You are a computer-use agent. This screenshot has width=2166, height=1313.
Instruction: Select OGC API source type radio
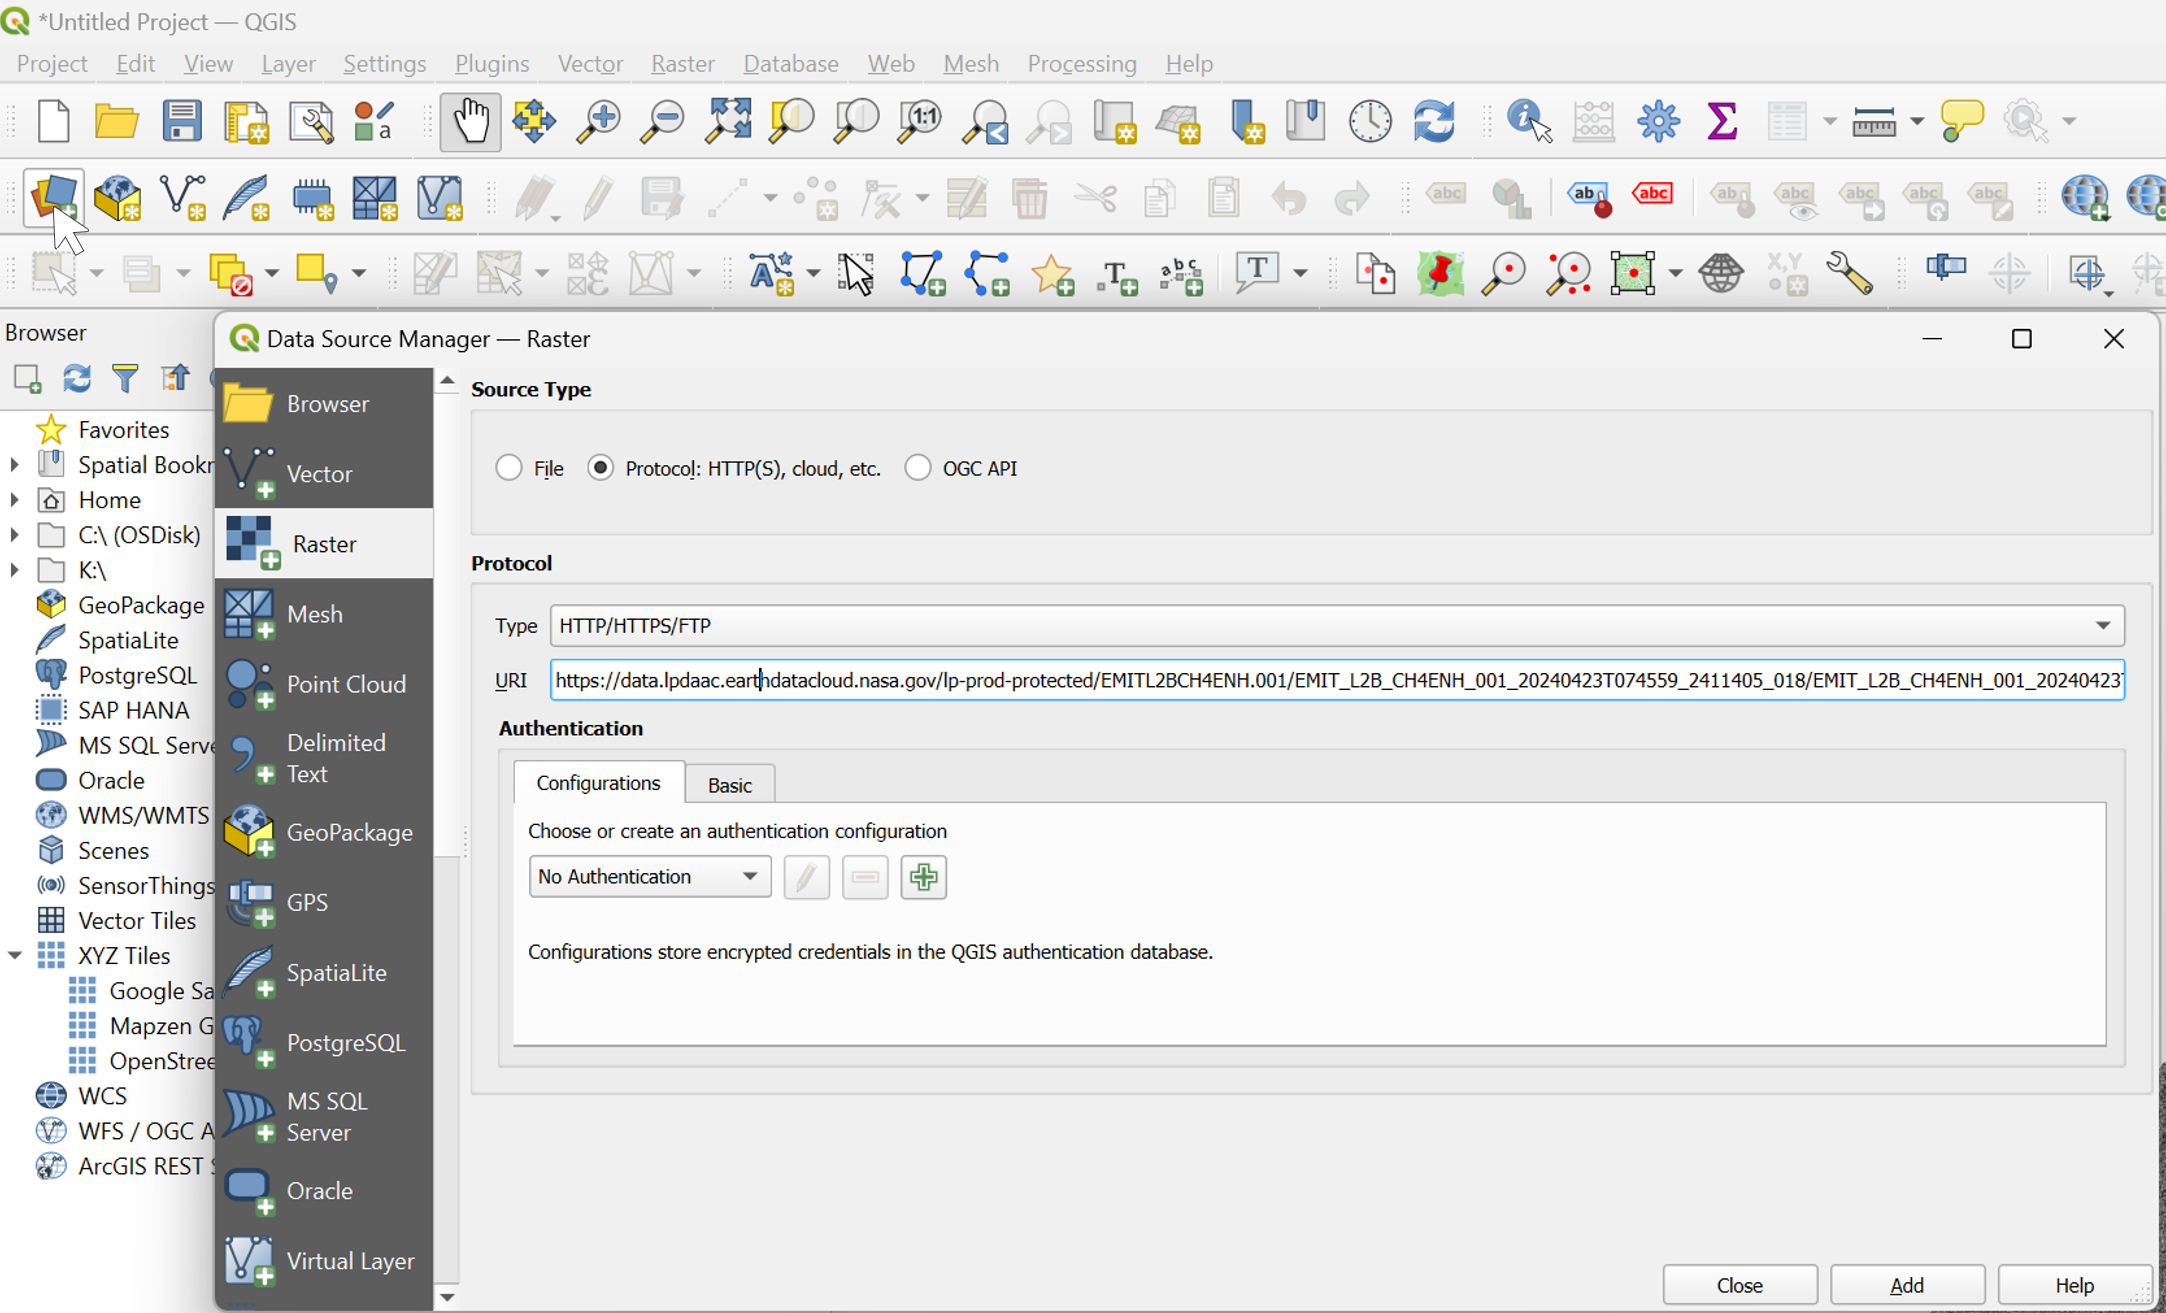917,468
